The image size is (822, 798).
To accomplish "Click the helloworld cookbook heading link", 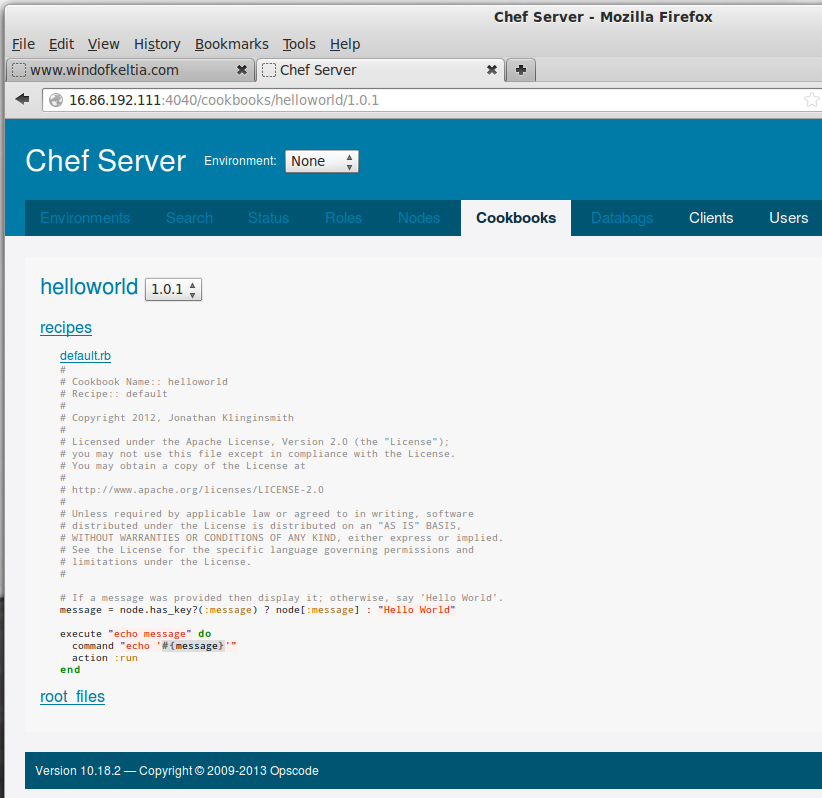I will (x=89, y=287).
